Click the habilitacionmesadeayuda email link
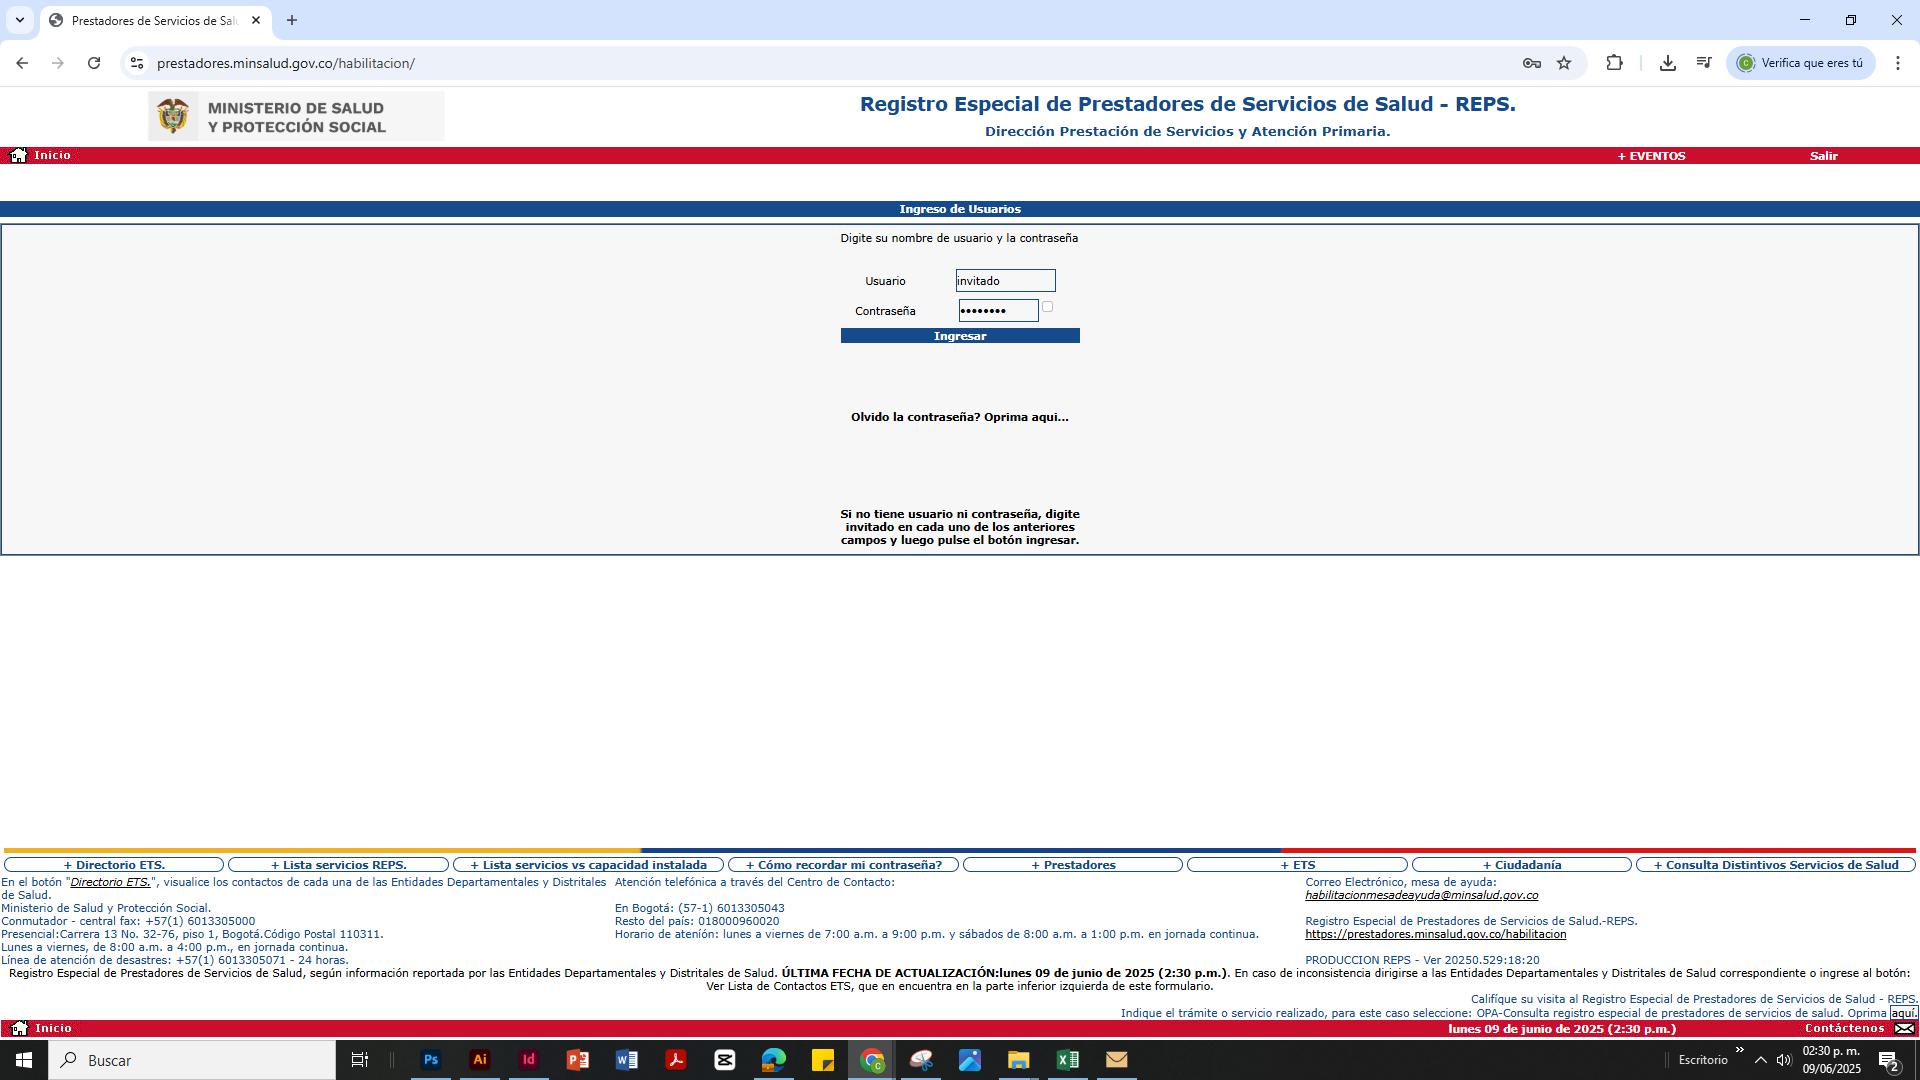This screenshot has width=1920, height=1080. [1420, 895]
